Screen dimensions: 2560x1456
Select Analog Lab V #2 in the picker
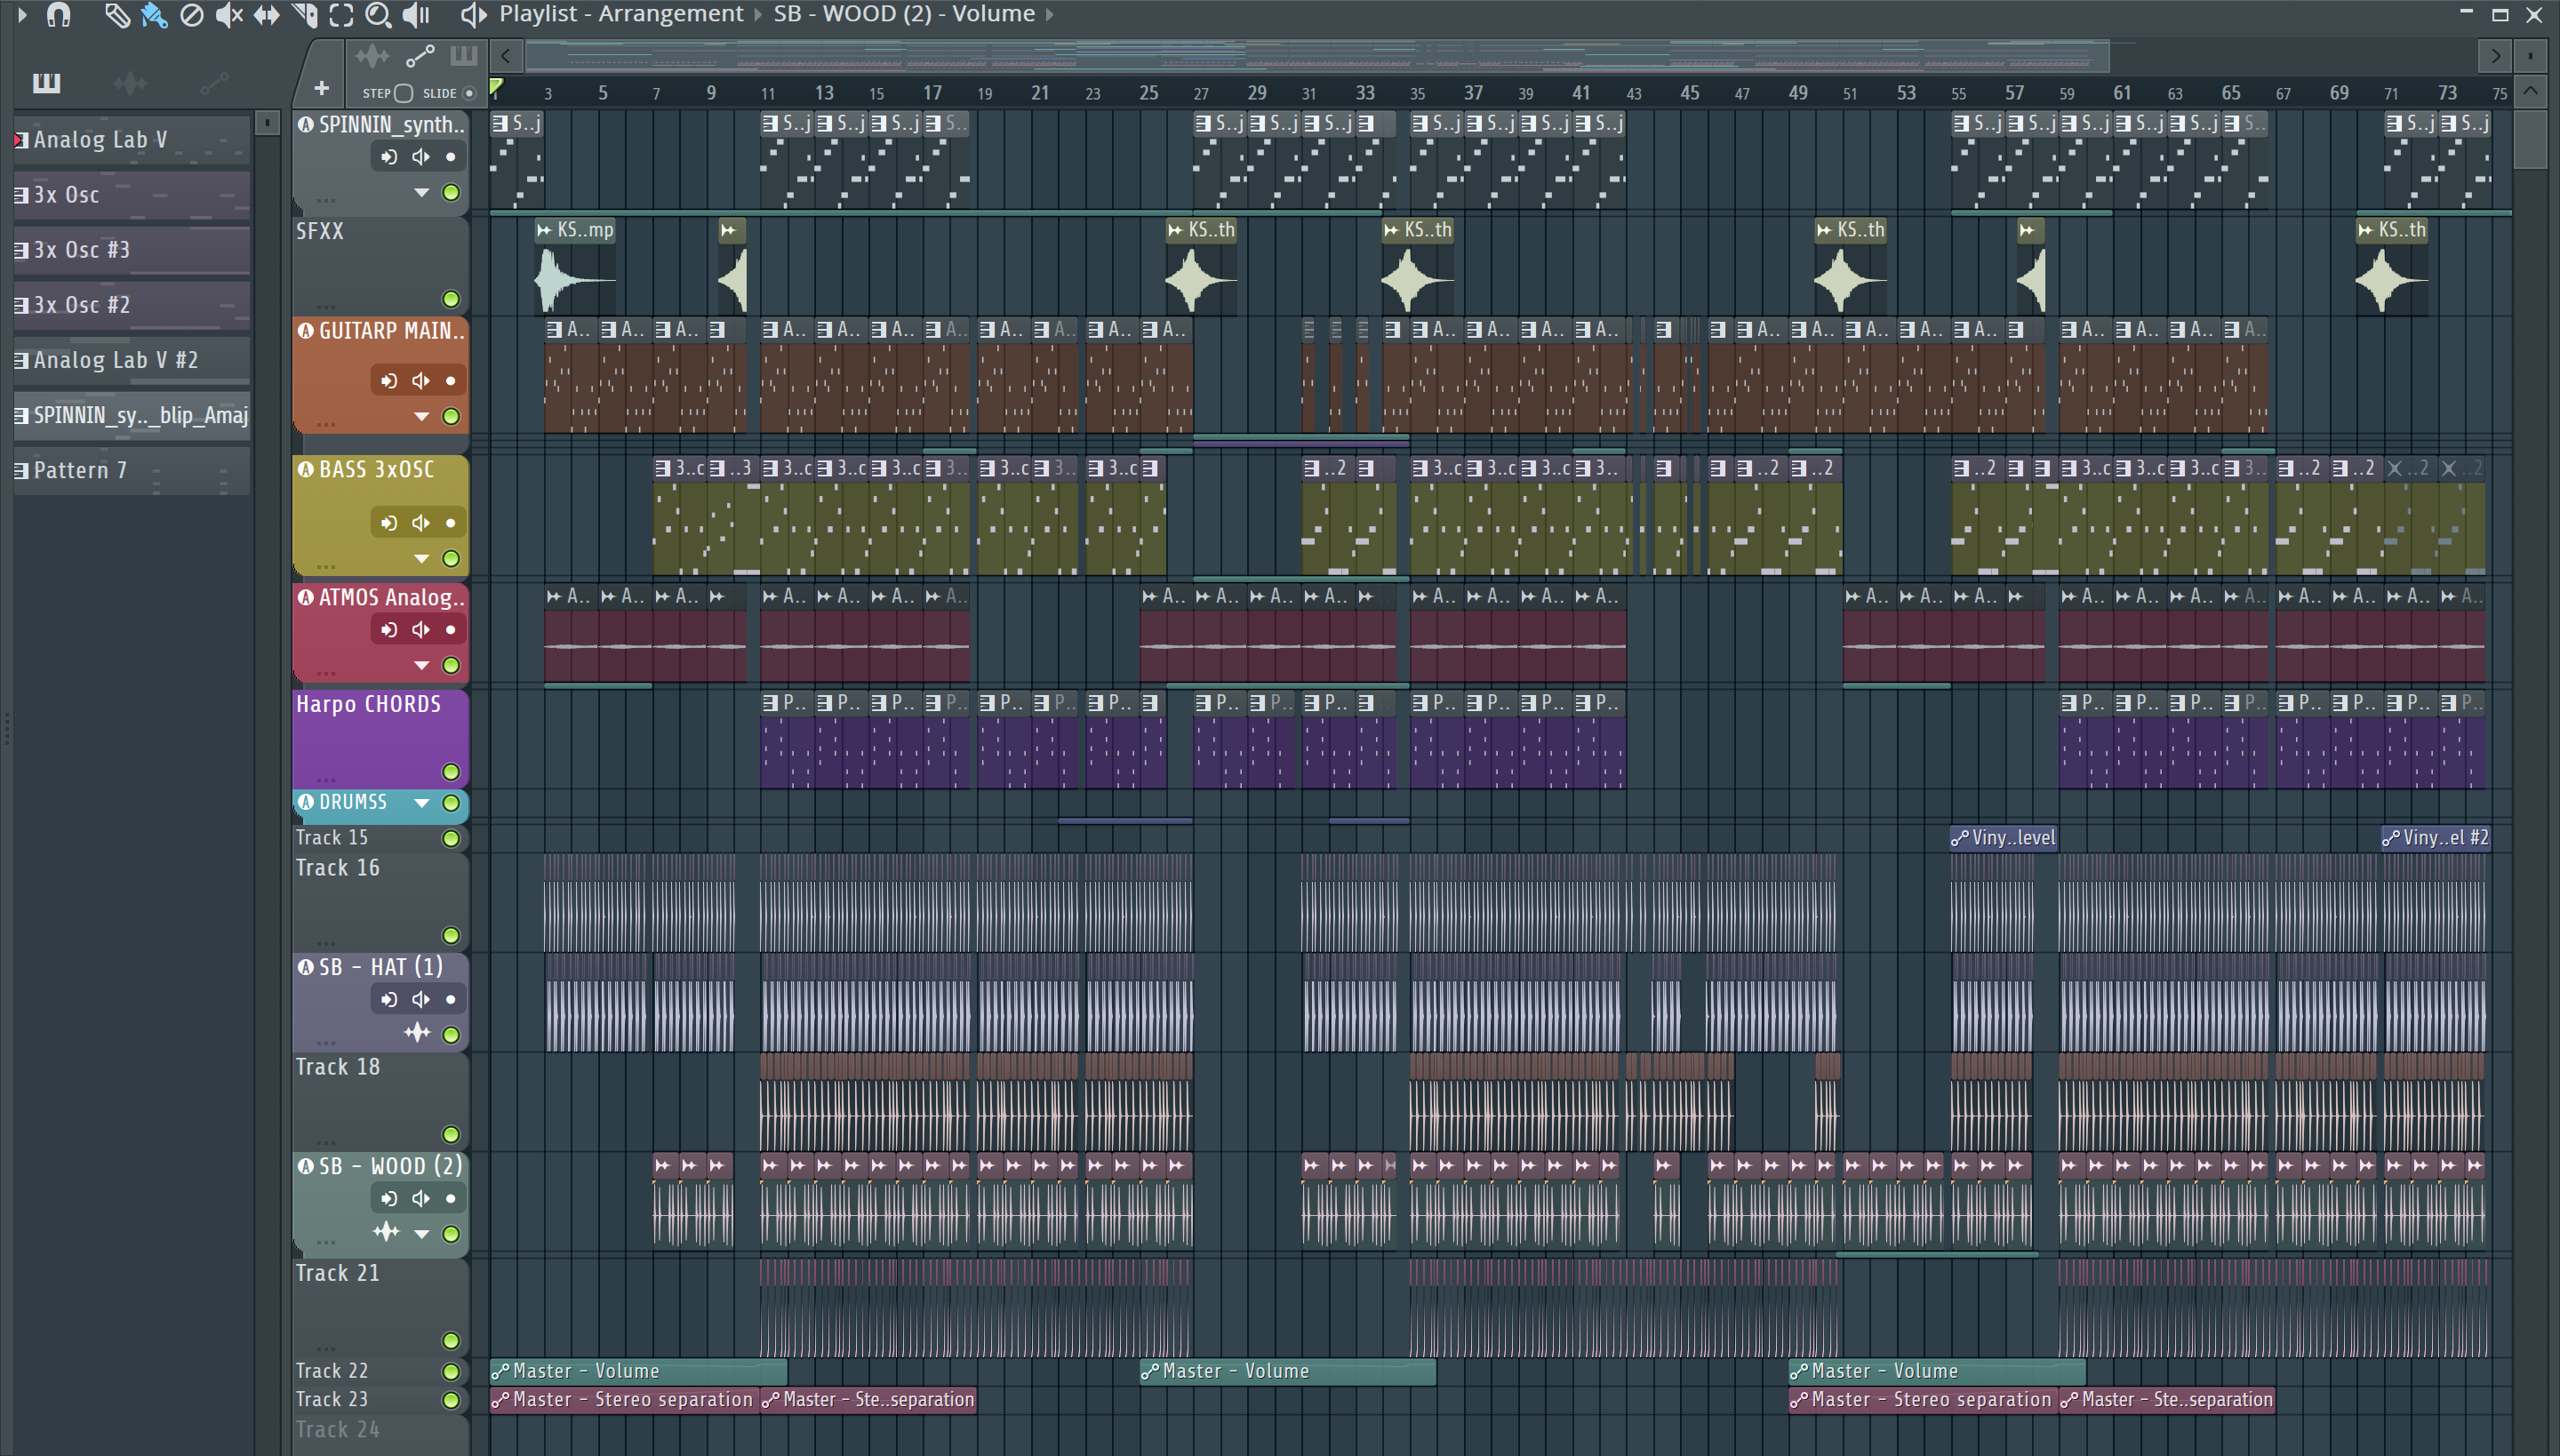click(131, 360)
